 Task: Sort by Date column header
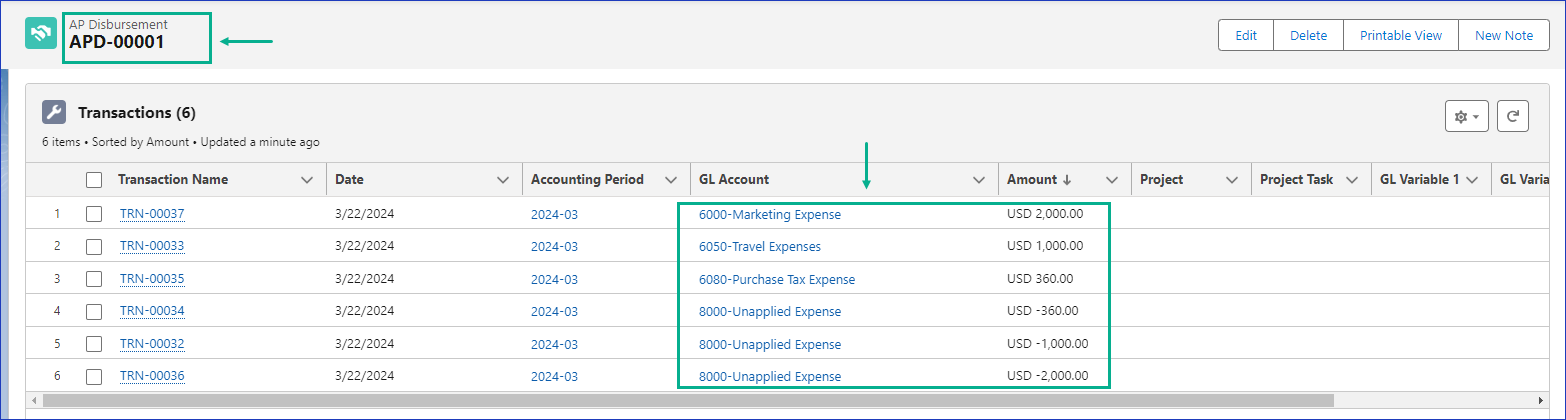(349, 180)
